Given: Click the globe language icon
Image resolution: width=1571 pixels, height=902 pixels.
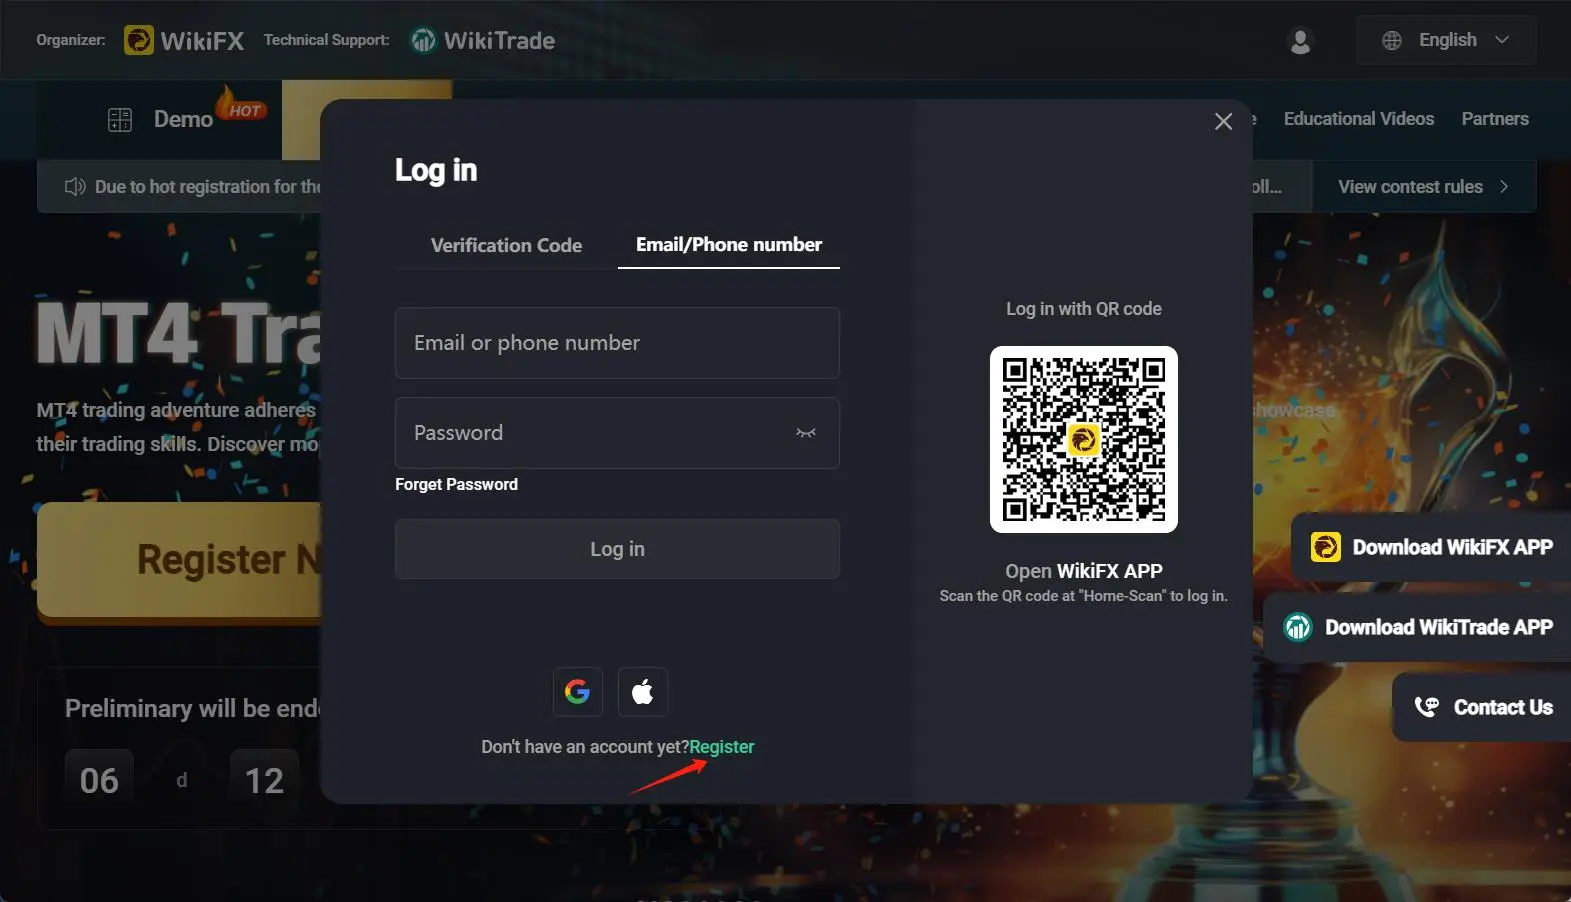Looking at the screenshot, I should [x=1392, y=40].
